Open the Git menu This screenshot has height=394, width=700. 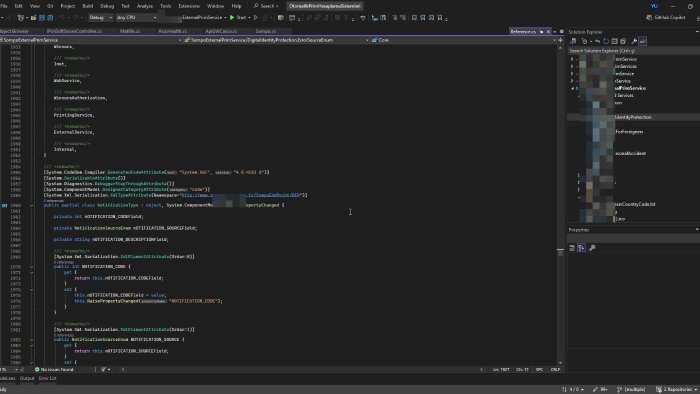50,6
